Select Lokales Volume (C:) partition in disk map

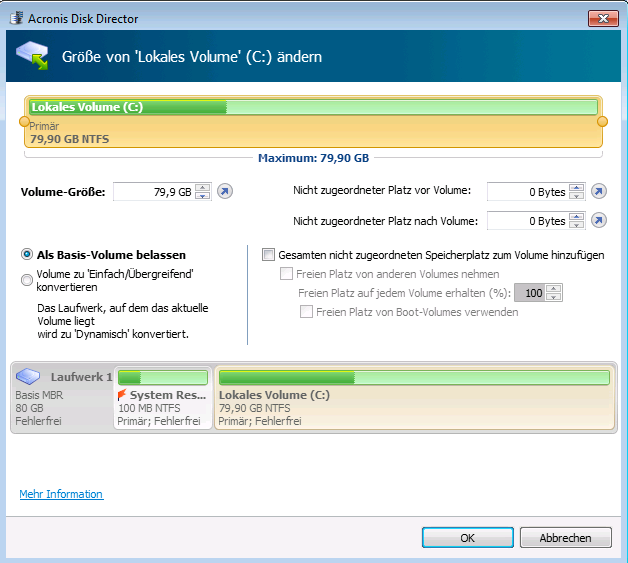(x=415, y=397)
